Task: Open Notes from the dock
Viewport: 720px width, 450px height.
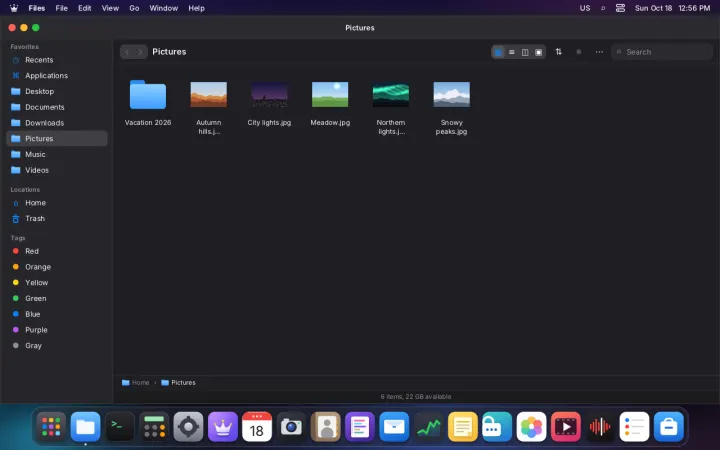Action: 462,427
